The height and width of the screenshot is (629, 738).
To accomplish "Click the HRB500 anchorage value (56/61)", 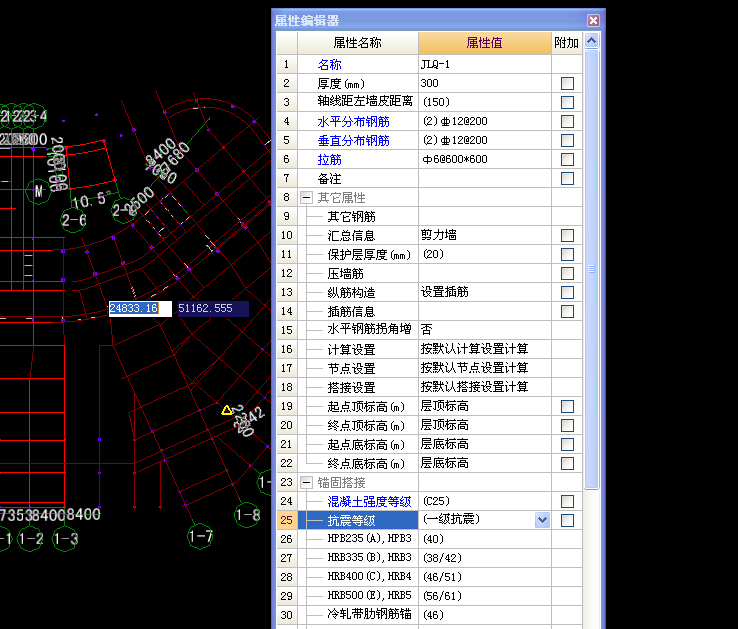I will click(484, 596).
